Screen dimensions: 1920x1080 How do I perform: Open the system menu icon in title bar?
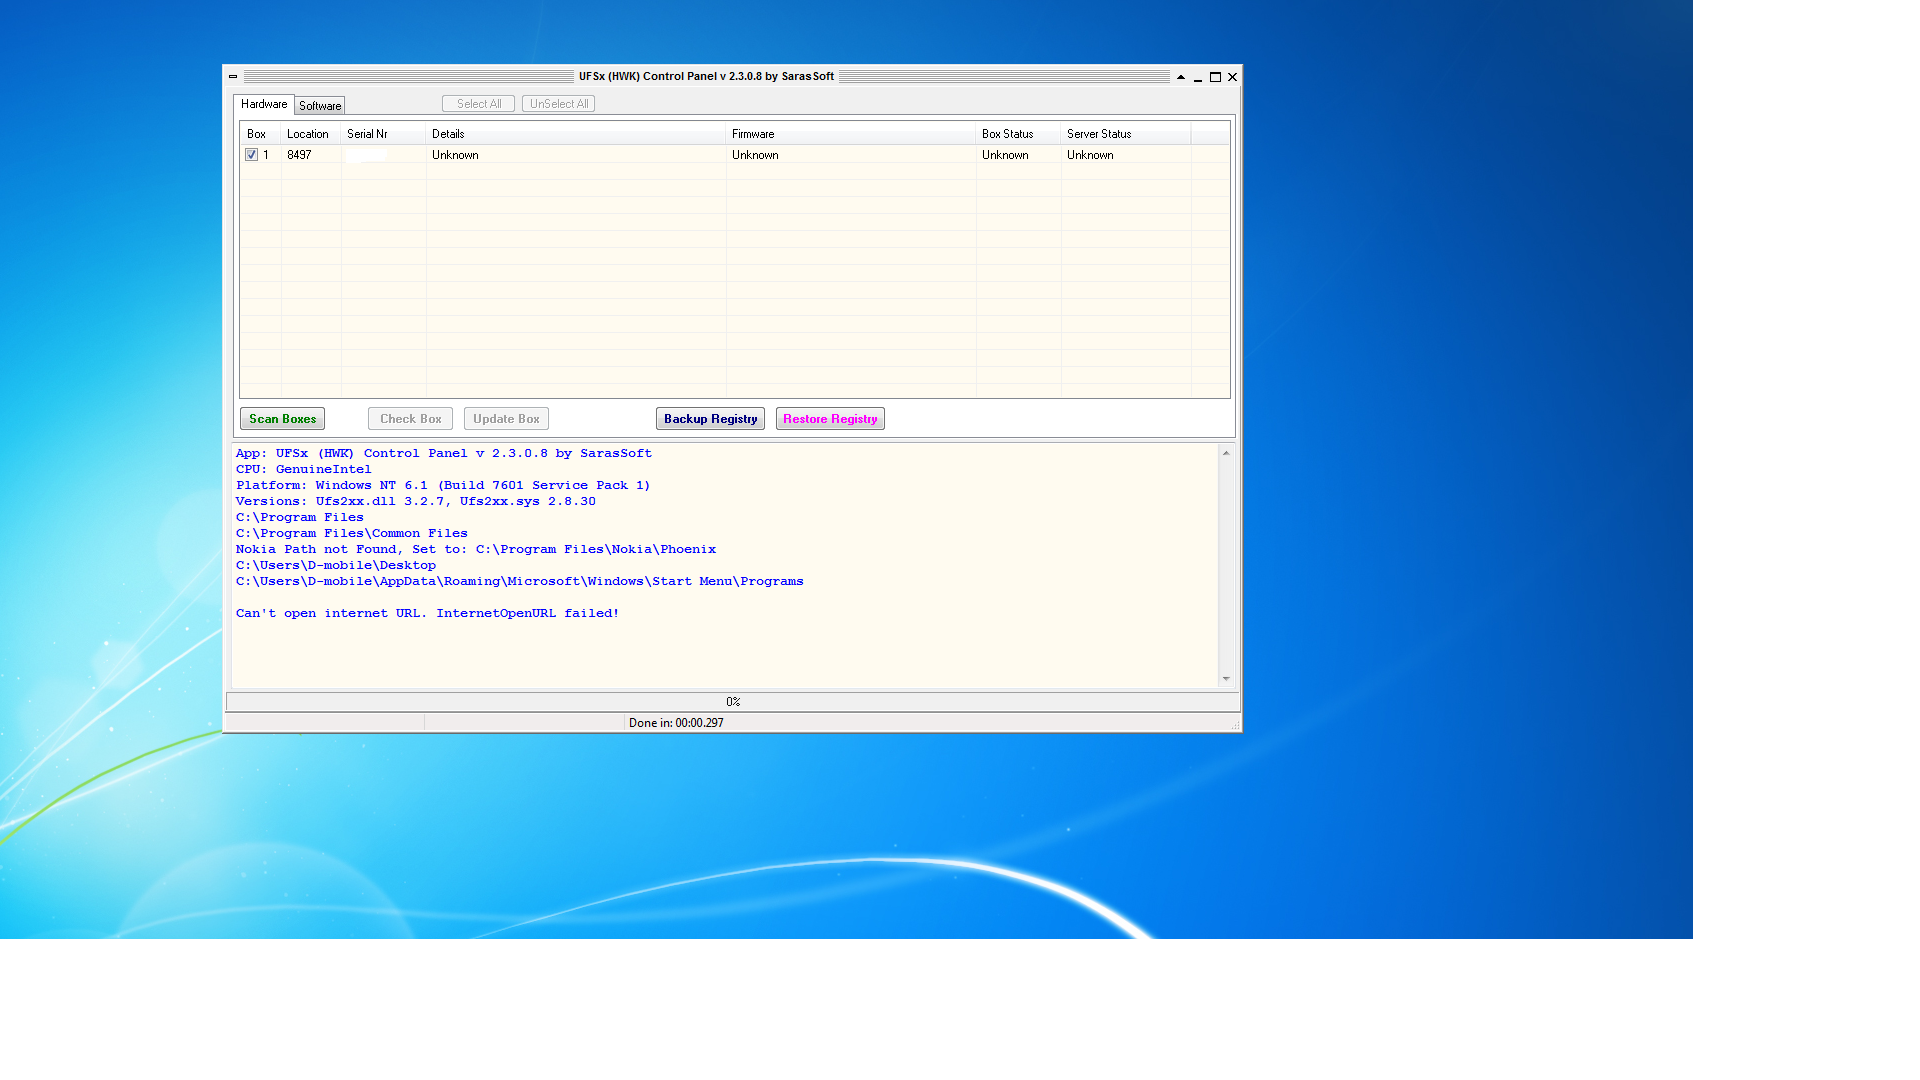[x=233, y=77]
